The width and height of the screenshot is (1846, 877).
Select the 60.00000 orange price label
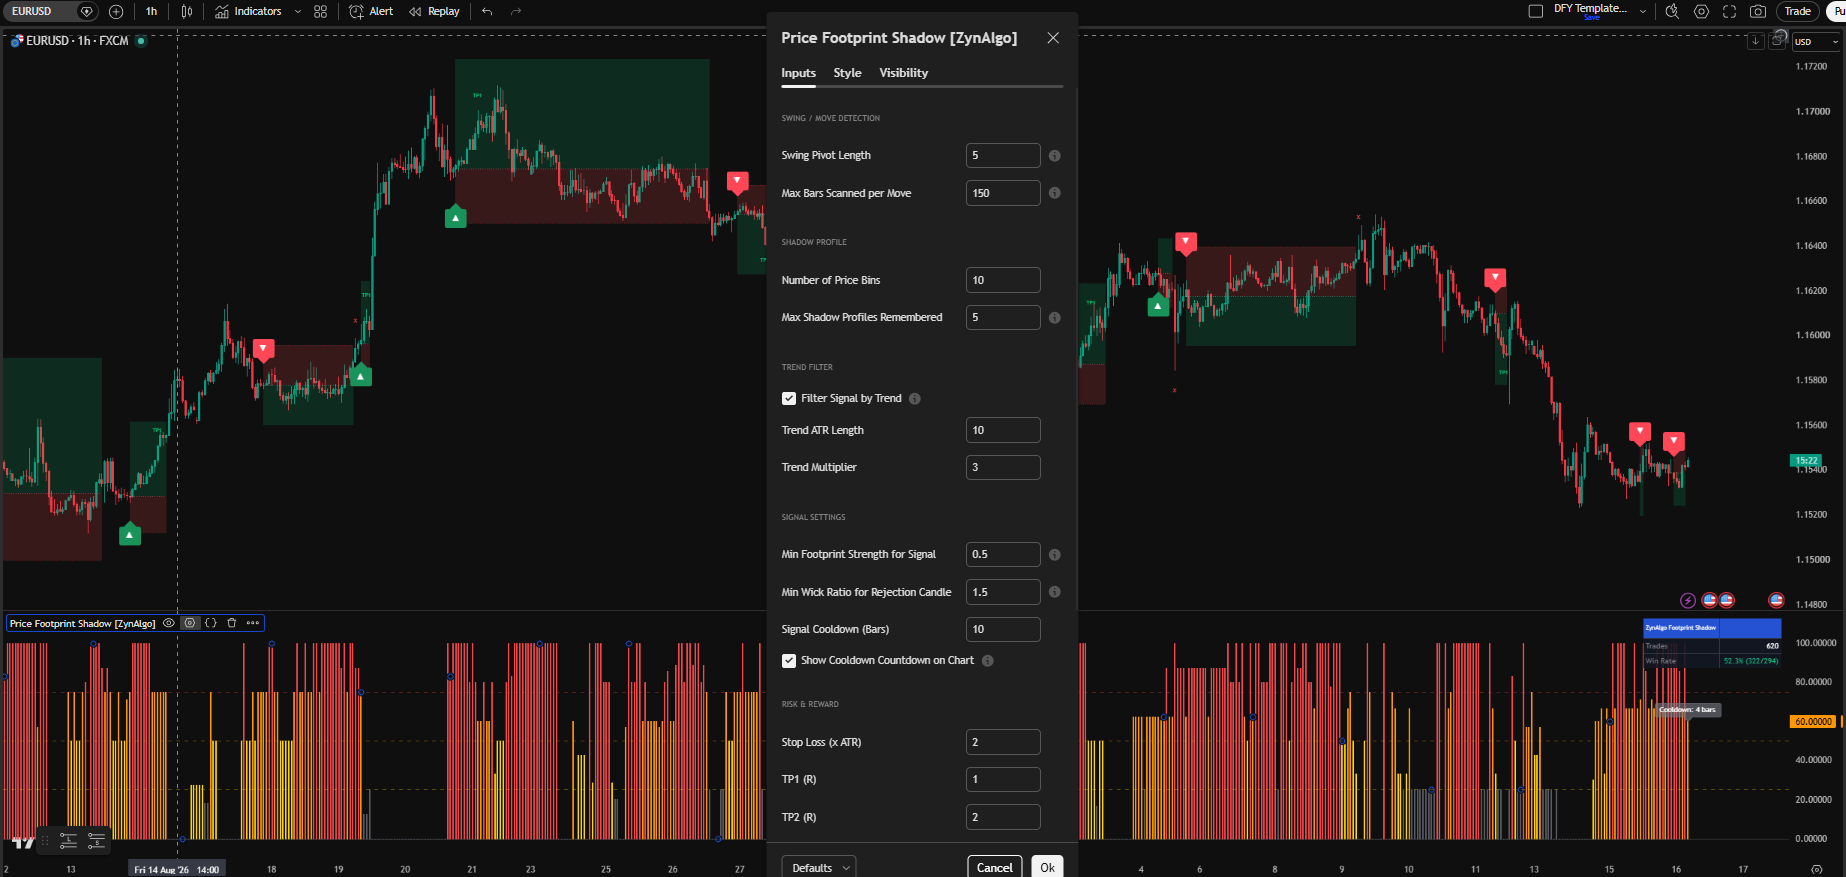point(1812,721)
